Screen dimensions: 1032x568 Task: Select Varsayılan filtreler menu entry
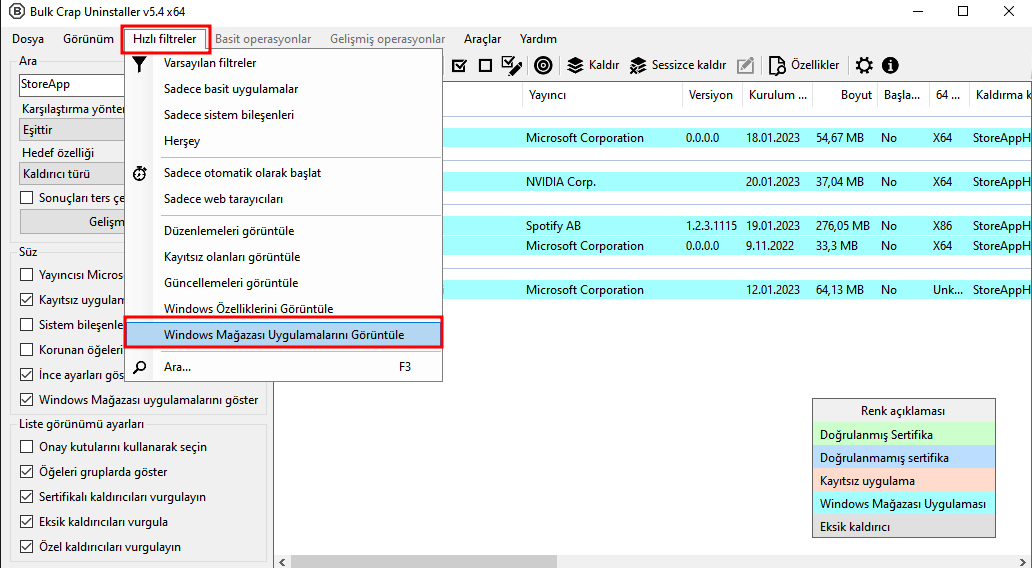click(x=283, y=63)
